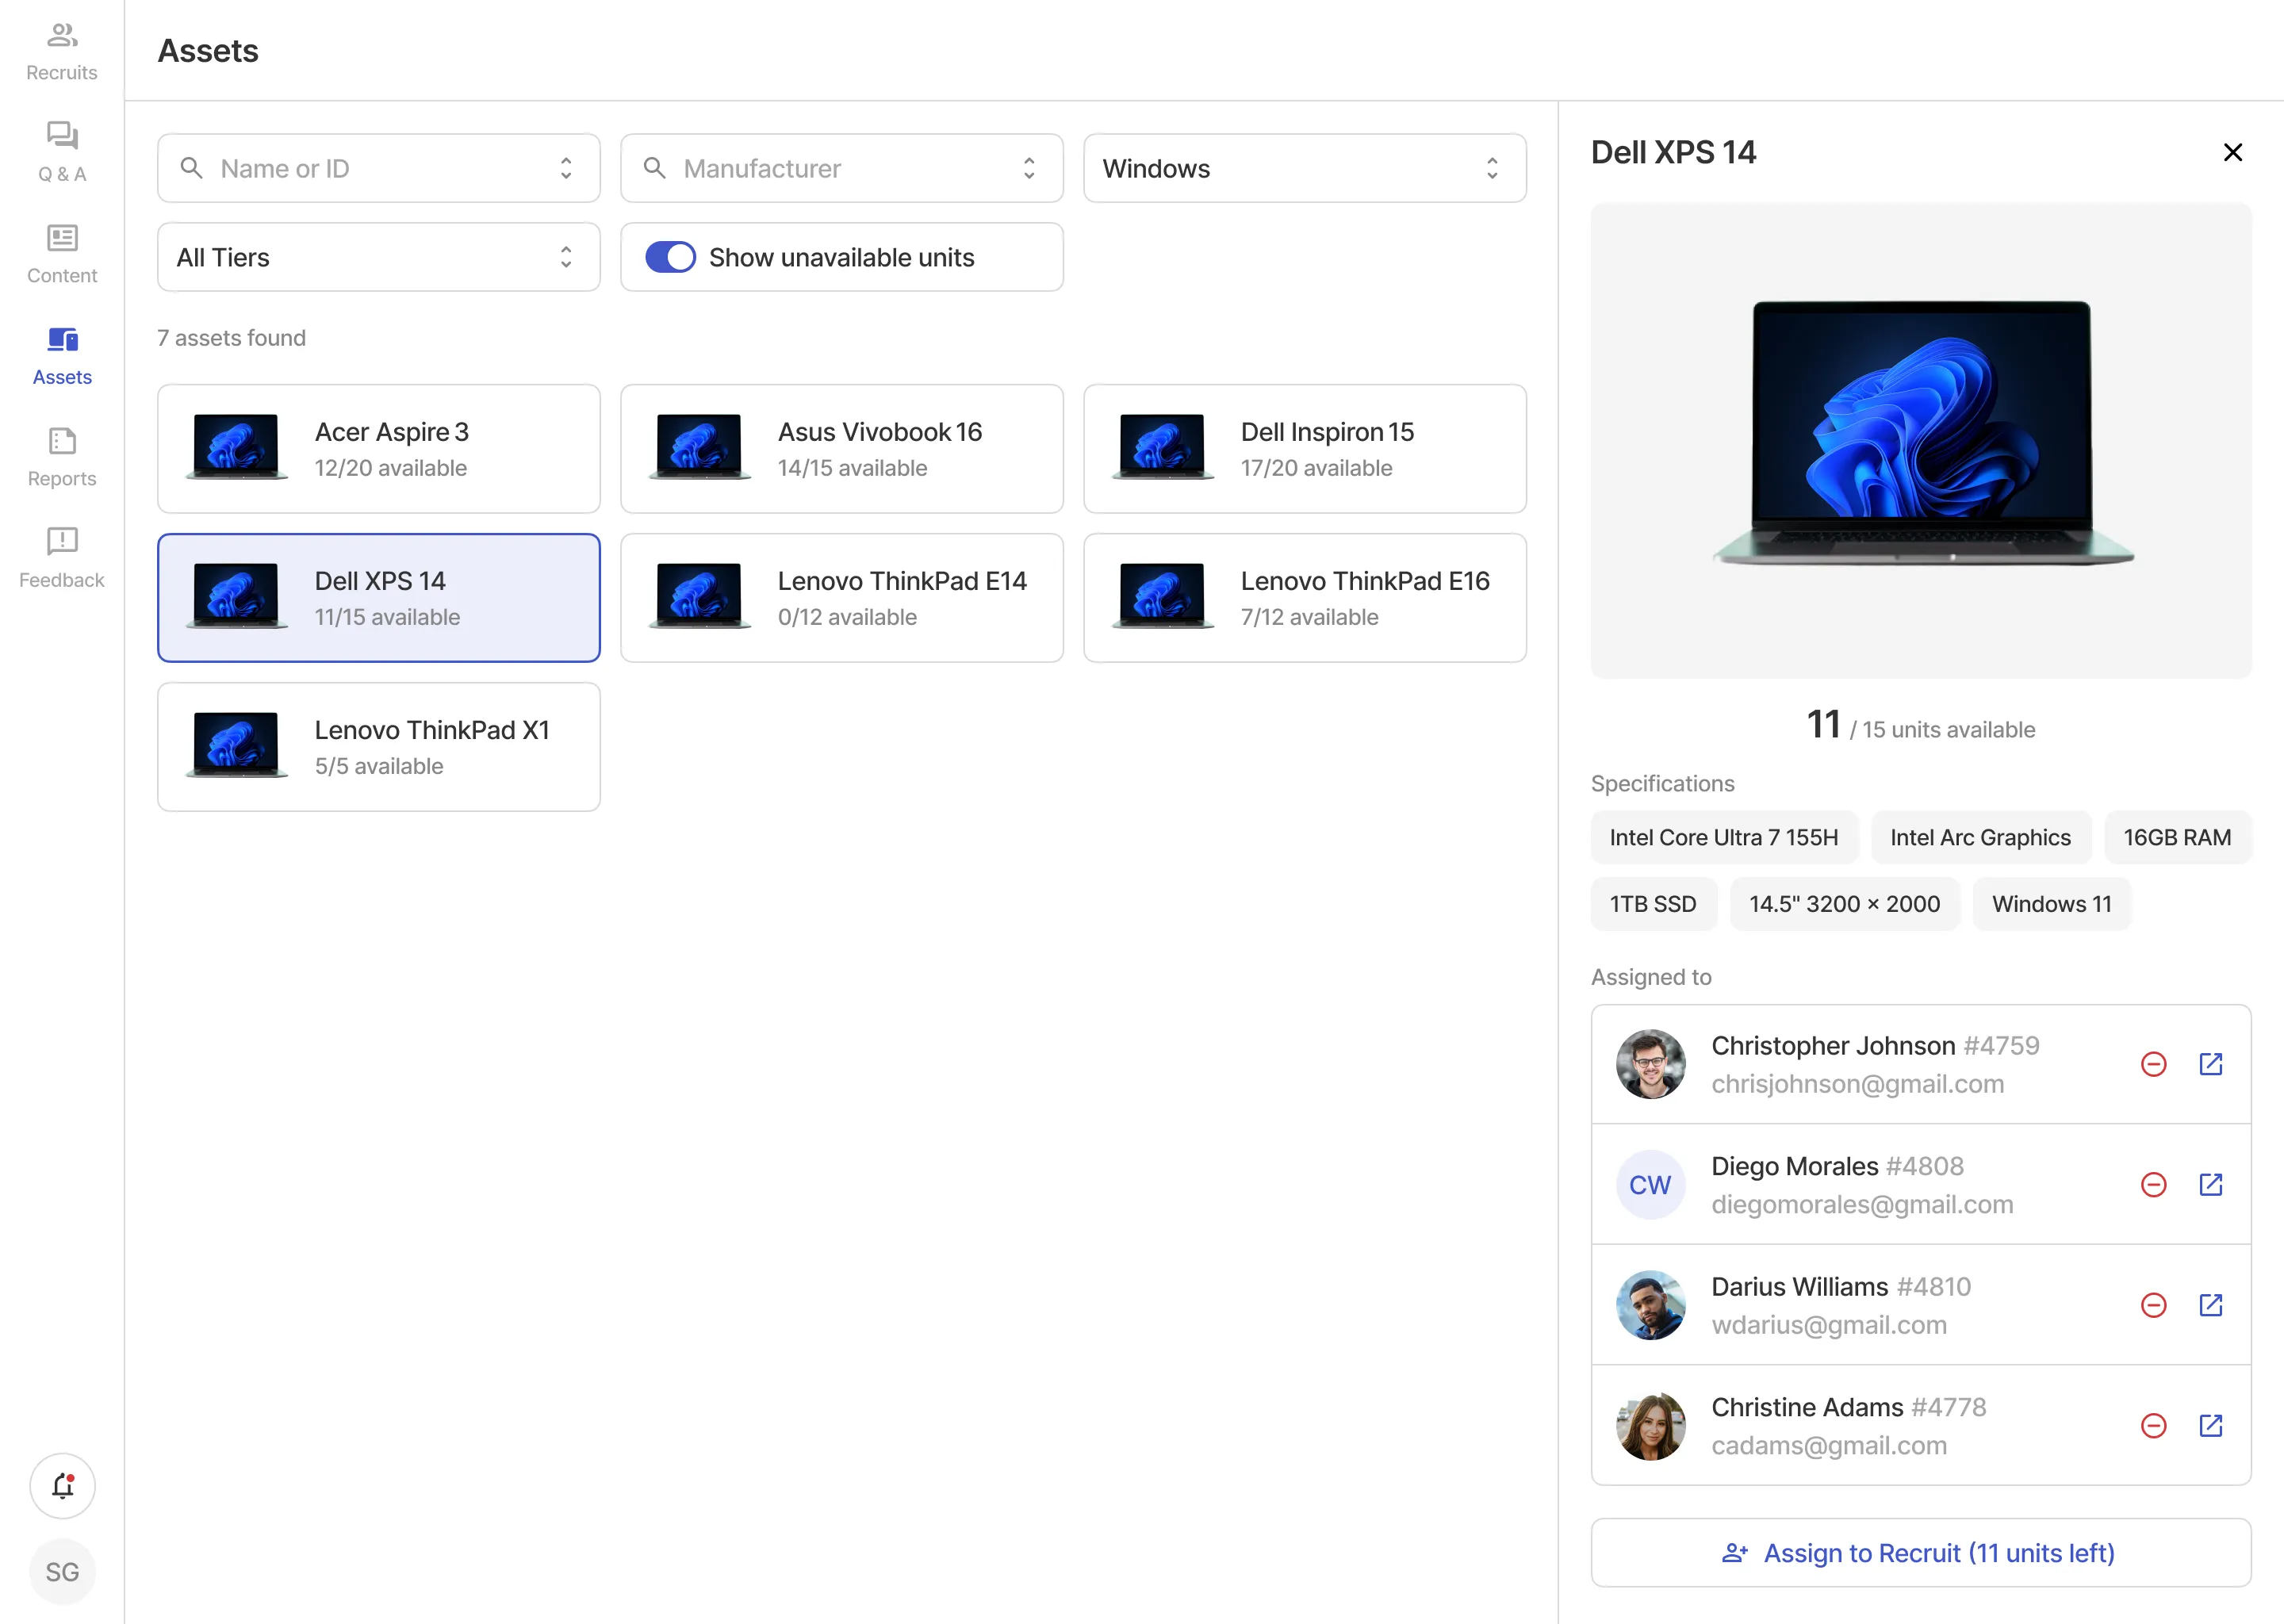The height and width of the screenshot is (1624, 2284).
Task: Select the Asus Vivobook 16 asset card
Action: 841,449
